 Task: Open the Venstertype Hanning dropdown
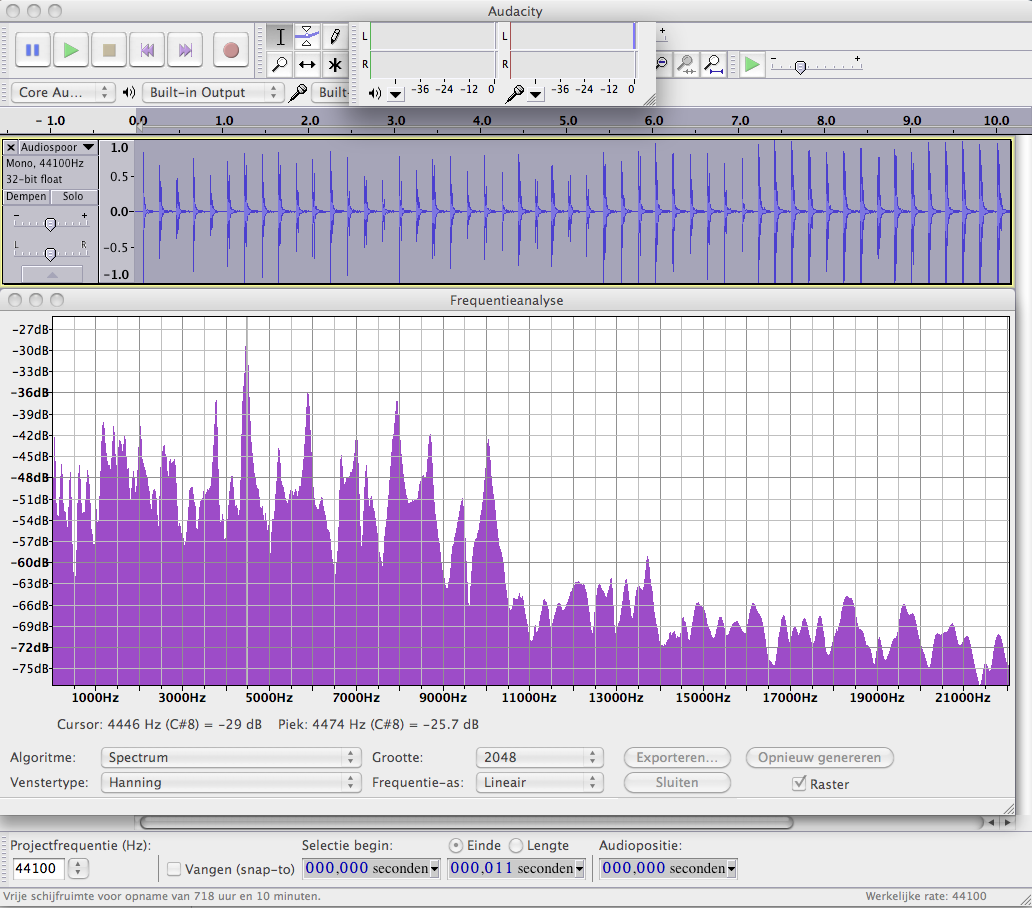point(231,783)
